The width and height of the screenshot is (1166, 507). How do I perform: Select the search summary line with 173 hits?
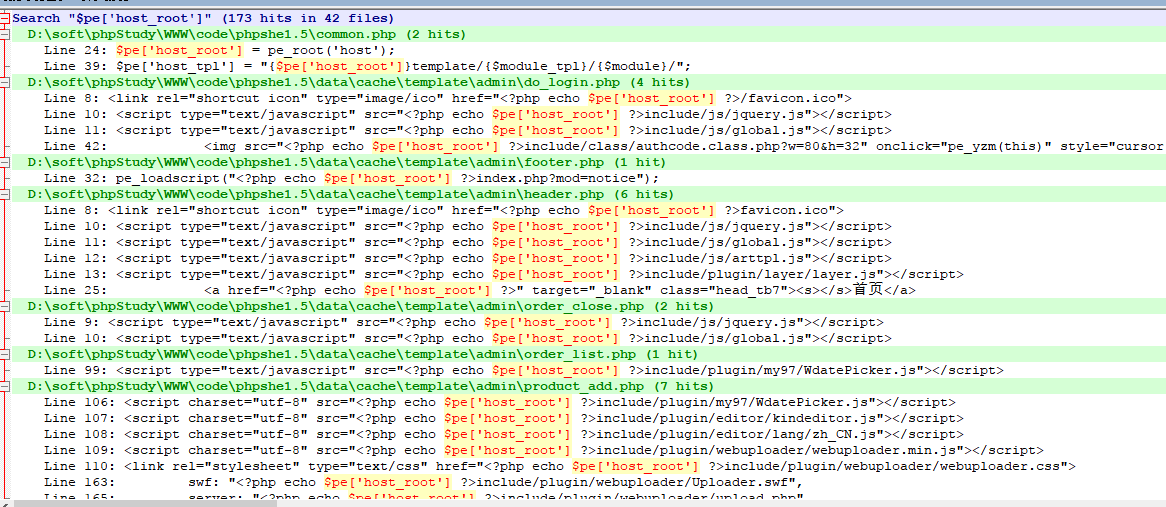click(203, 18)
